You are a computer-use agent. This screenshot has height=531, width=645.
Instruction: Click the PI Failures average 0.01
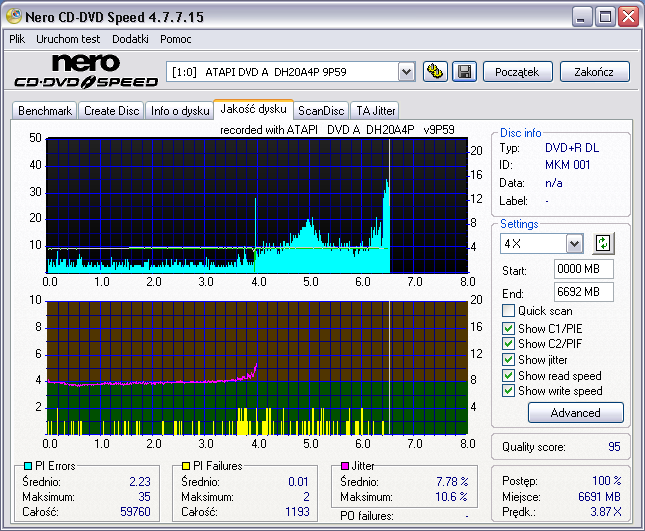pos(298,482)
